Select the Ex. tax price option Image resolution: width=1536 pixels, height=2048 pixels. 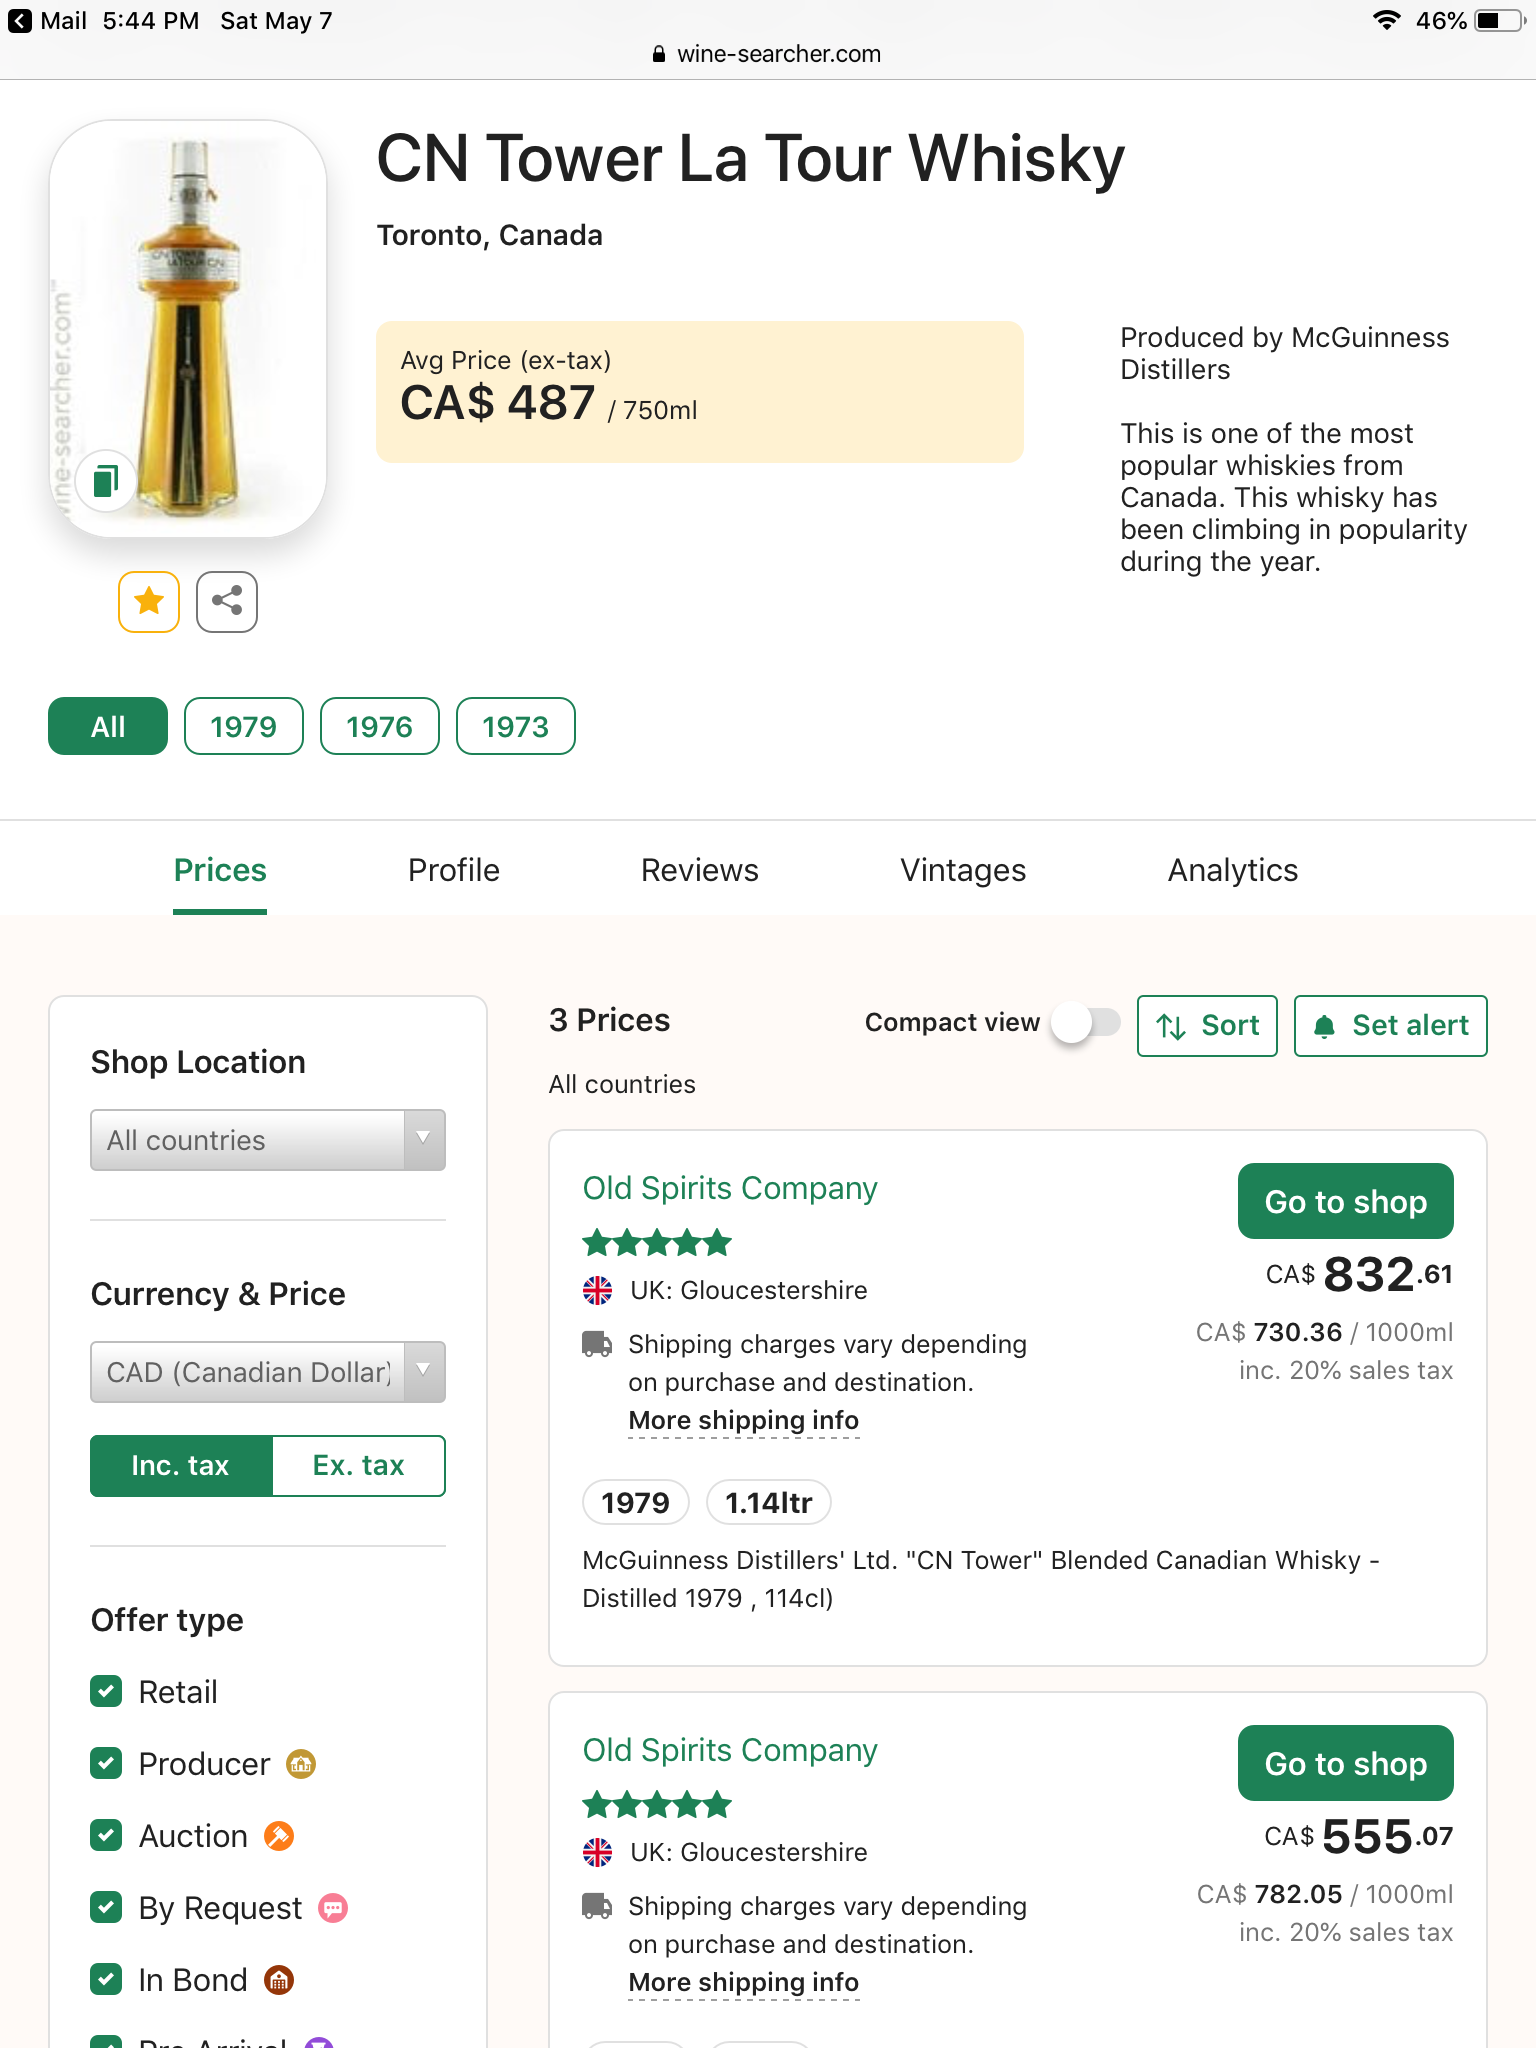(x=358, y=1466)
